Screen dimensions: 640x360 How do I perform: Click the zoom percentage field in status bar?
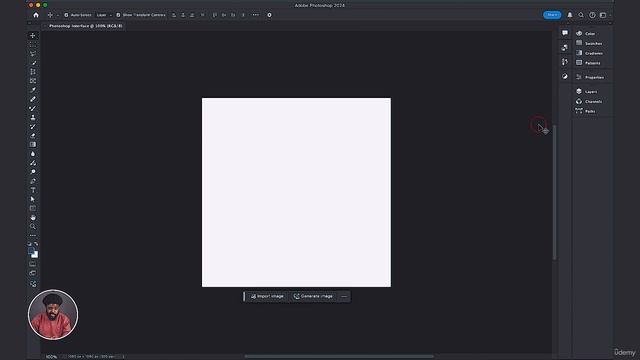51,357
